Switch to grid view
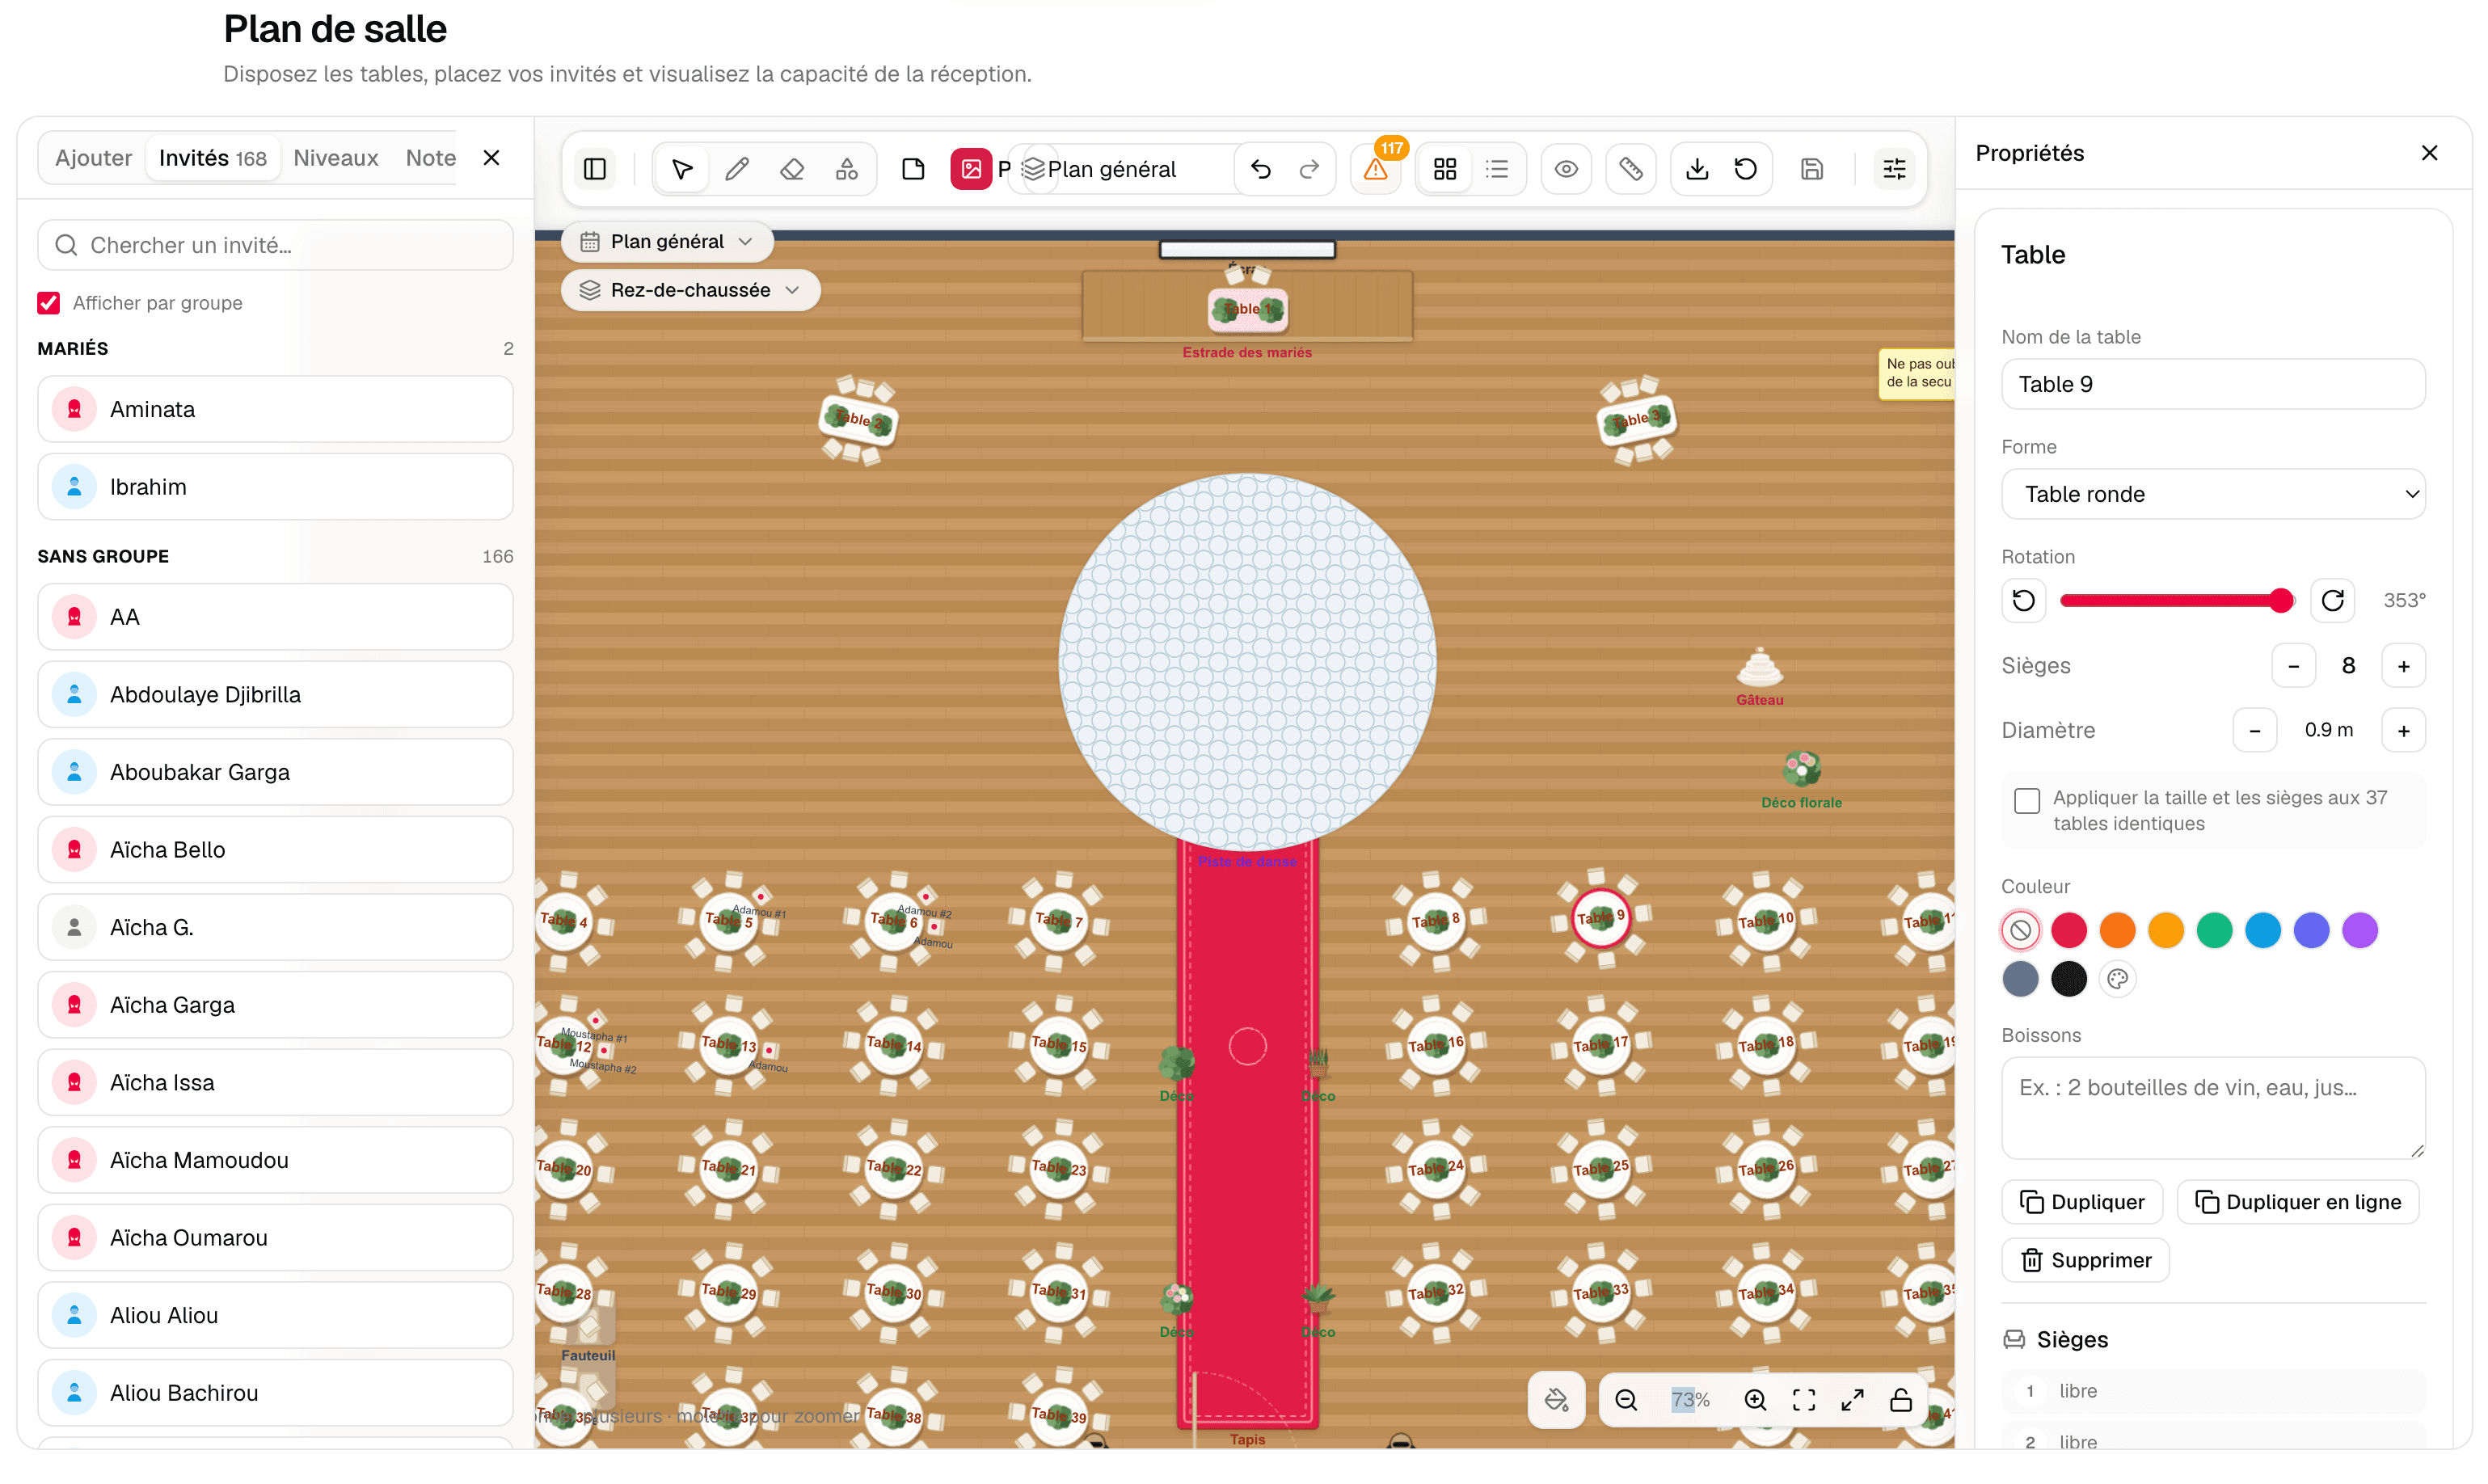The height and width of the screenshot is (1484, 2488). coord(1445,169)
